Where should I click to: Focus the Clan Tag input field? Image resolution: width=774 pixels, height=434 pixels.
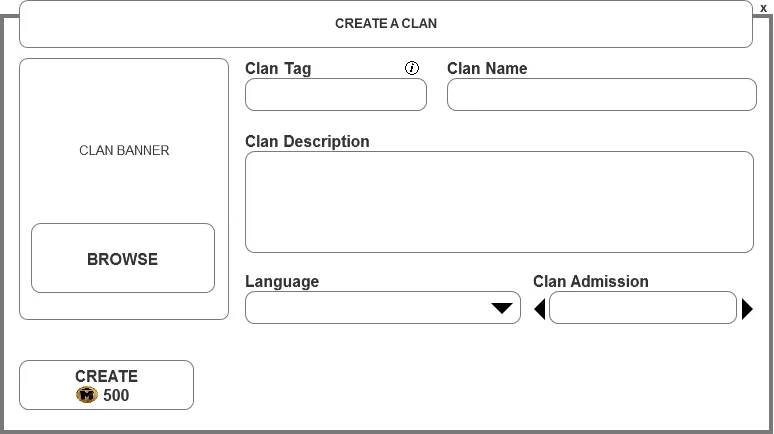pos(336,95)
